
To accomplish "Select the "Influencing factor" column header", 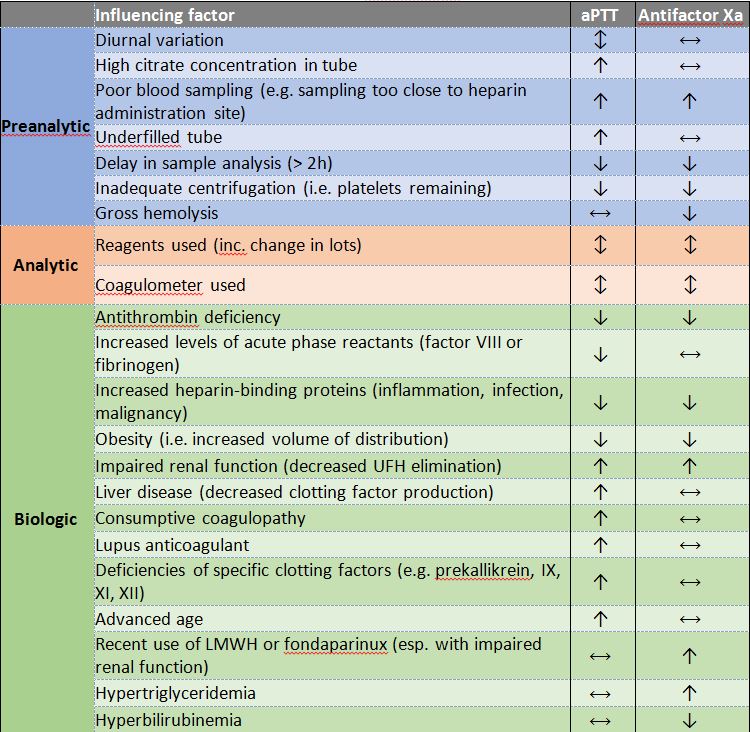I will [x=165, y=15].
